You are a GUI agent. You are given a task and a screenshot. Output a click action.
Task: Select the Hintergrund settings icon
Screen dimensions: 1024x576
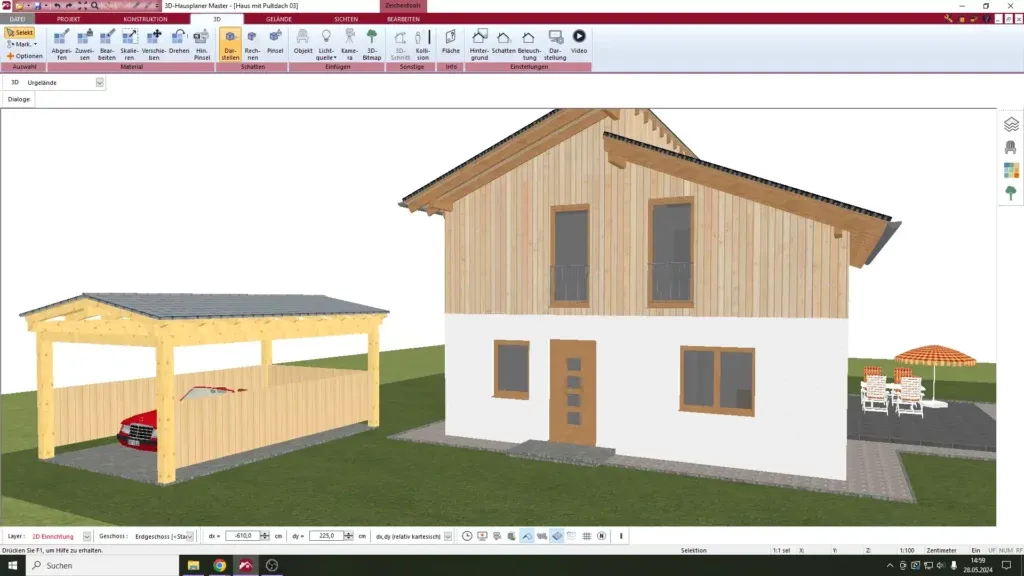coord(478,45)
